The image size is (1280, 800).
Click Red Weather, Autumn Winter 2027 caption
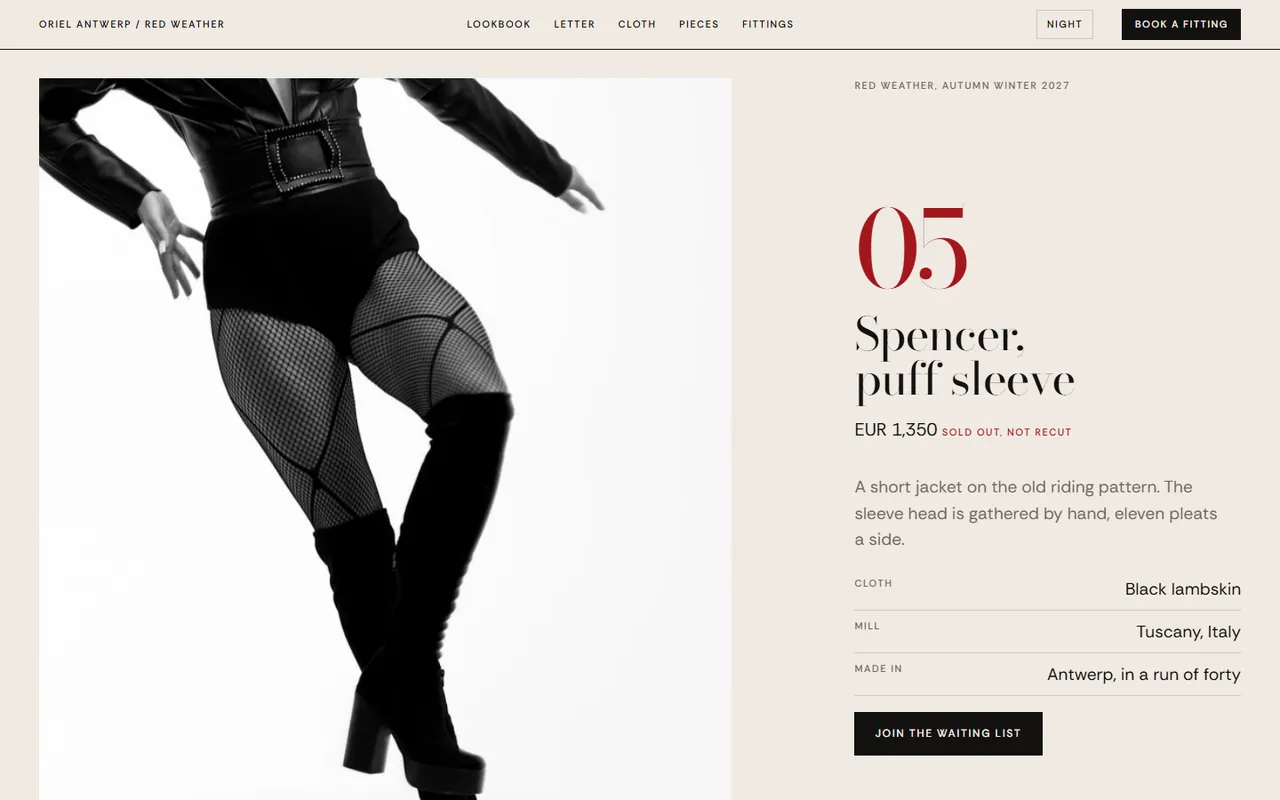pyautogui.click(x=962, y=86)
